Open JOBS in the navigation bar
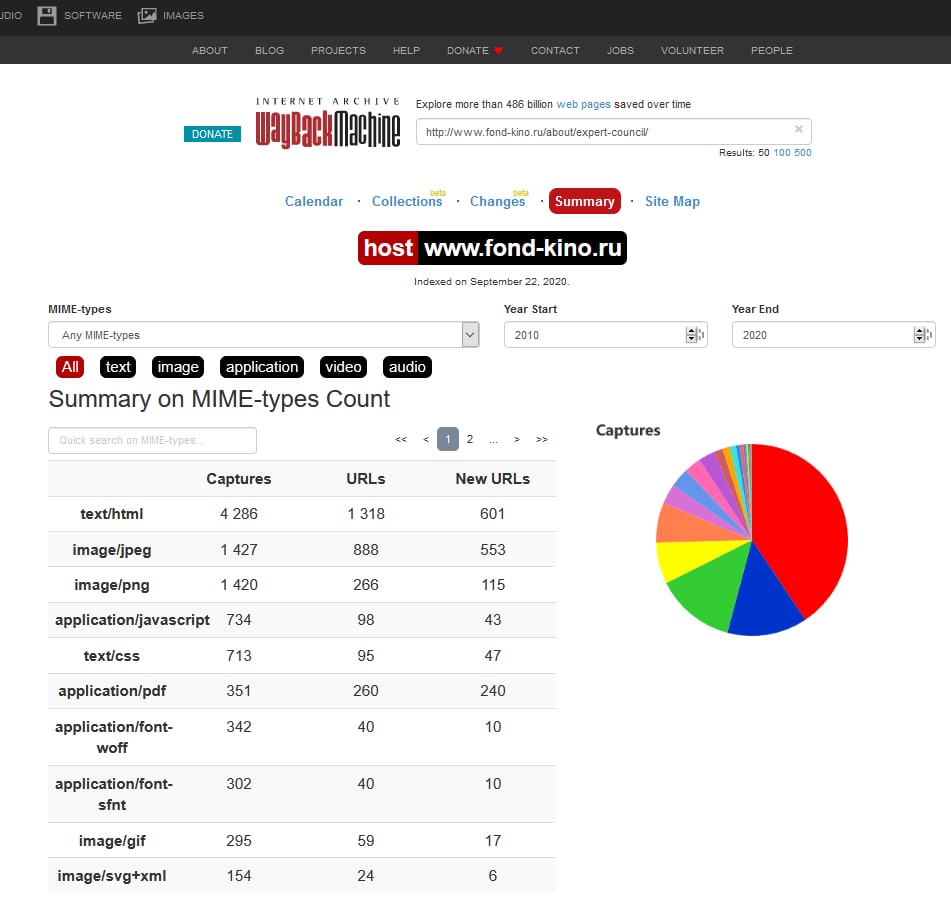 [620, 50]
